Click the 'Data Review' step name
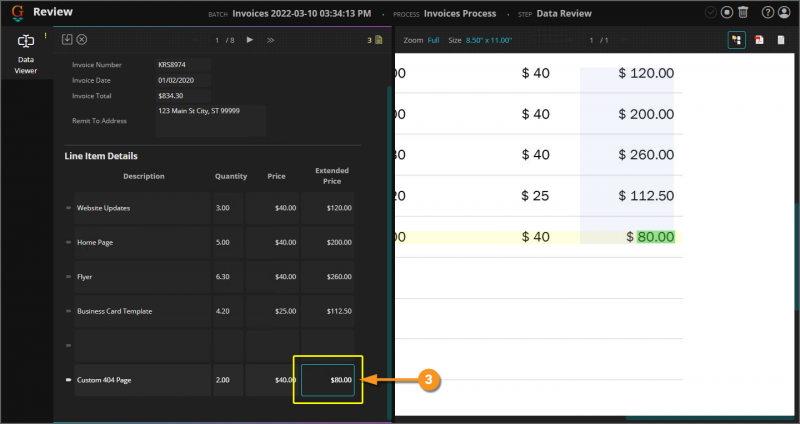 [564, 13]
